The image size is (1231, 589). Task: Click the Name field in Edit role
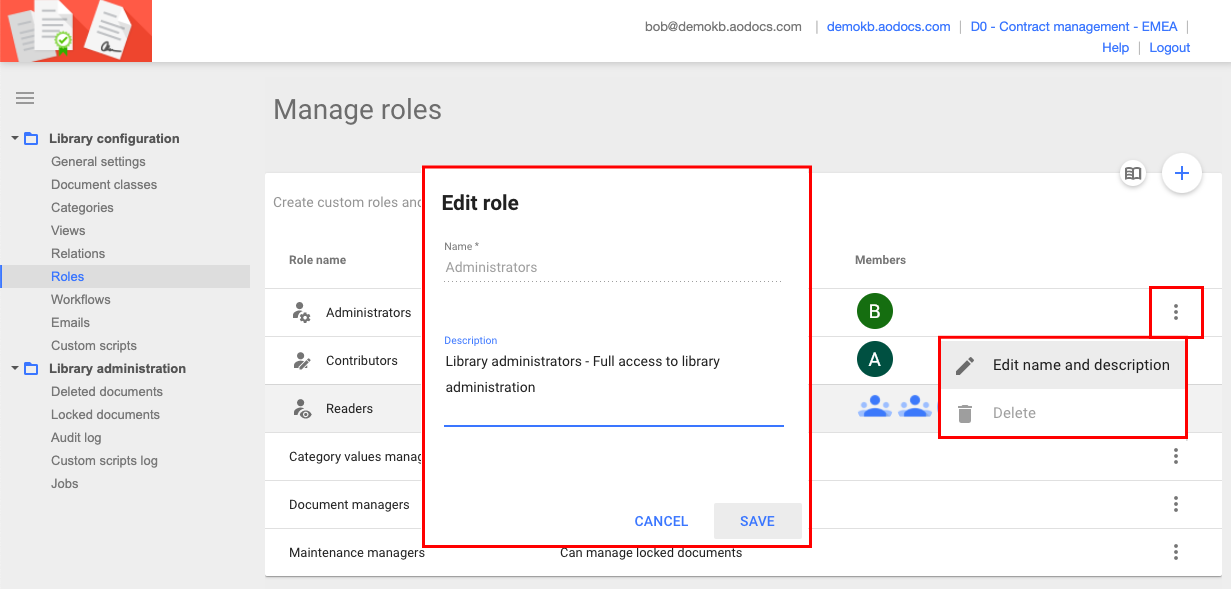click(x=613, y=268)
